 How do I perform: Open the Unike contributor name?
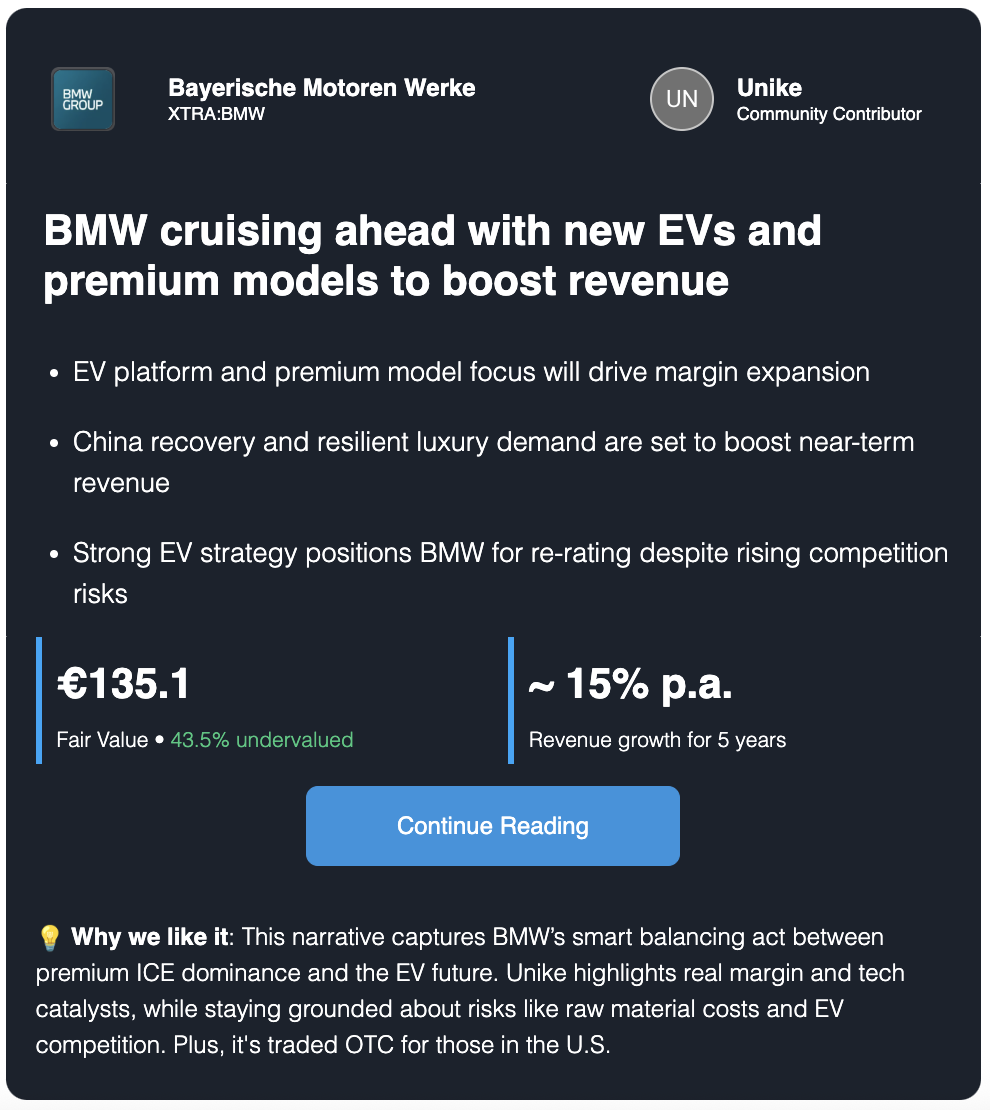[x=769, y=88]
